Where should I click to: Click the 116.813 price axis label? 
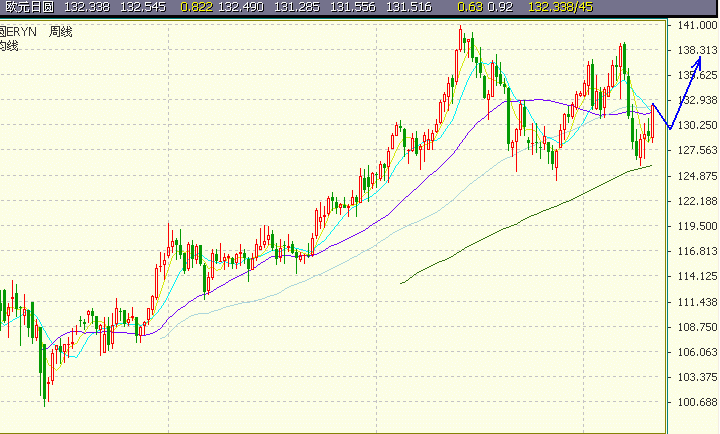coord(697,251)
